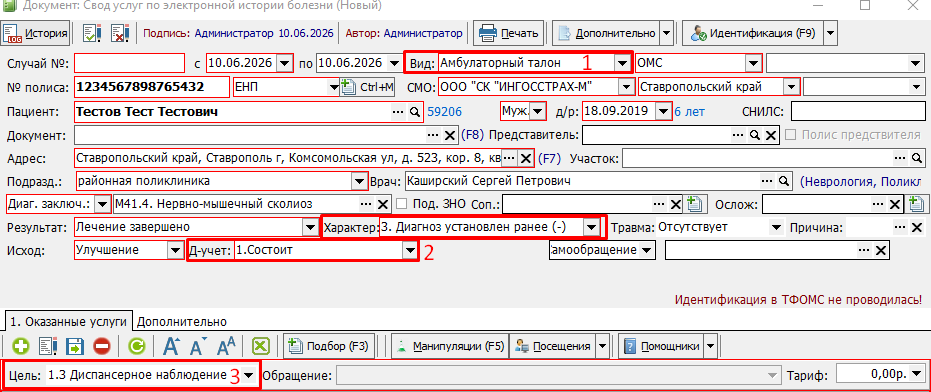Click the magnifier icon in Участок field
The width and height of the screenshot is (931, 392).
click(x=917, y=159)
